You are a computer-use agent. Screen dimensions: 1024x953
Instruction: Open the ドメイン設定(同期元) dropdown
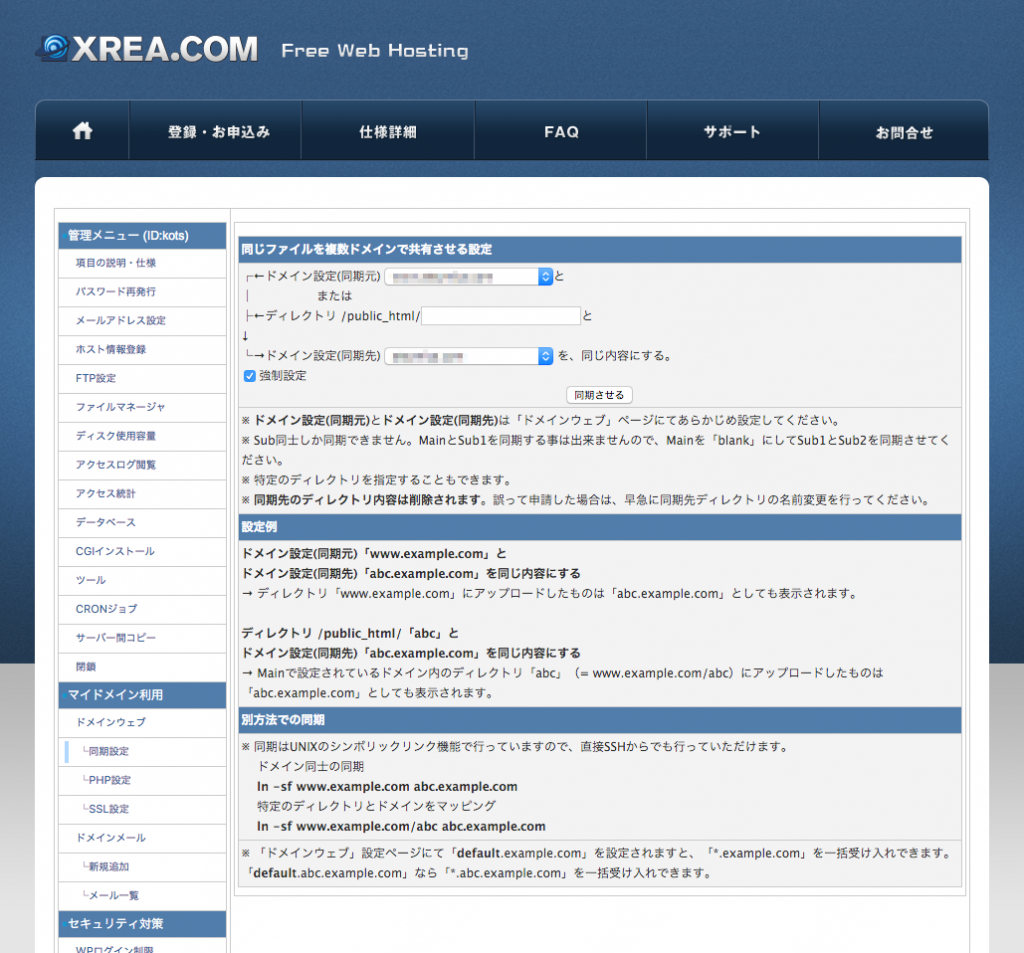click(468, 277)
